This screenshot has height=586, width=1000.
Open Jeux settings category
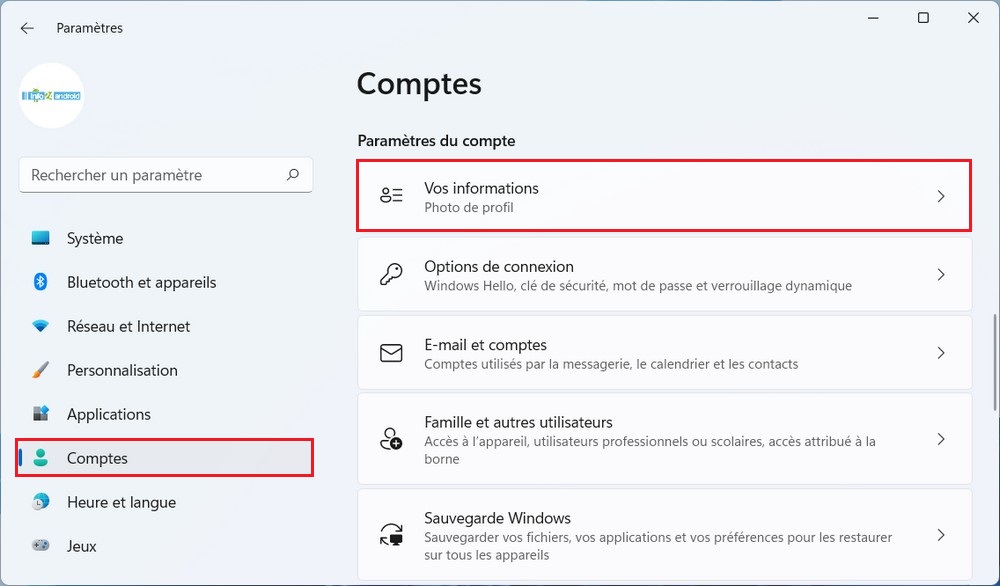tap(166, 546)
